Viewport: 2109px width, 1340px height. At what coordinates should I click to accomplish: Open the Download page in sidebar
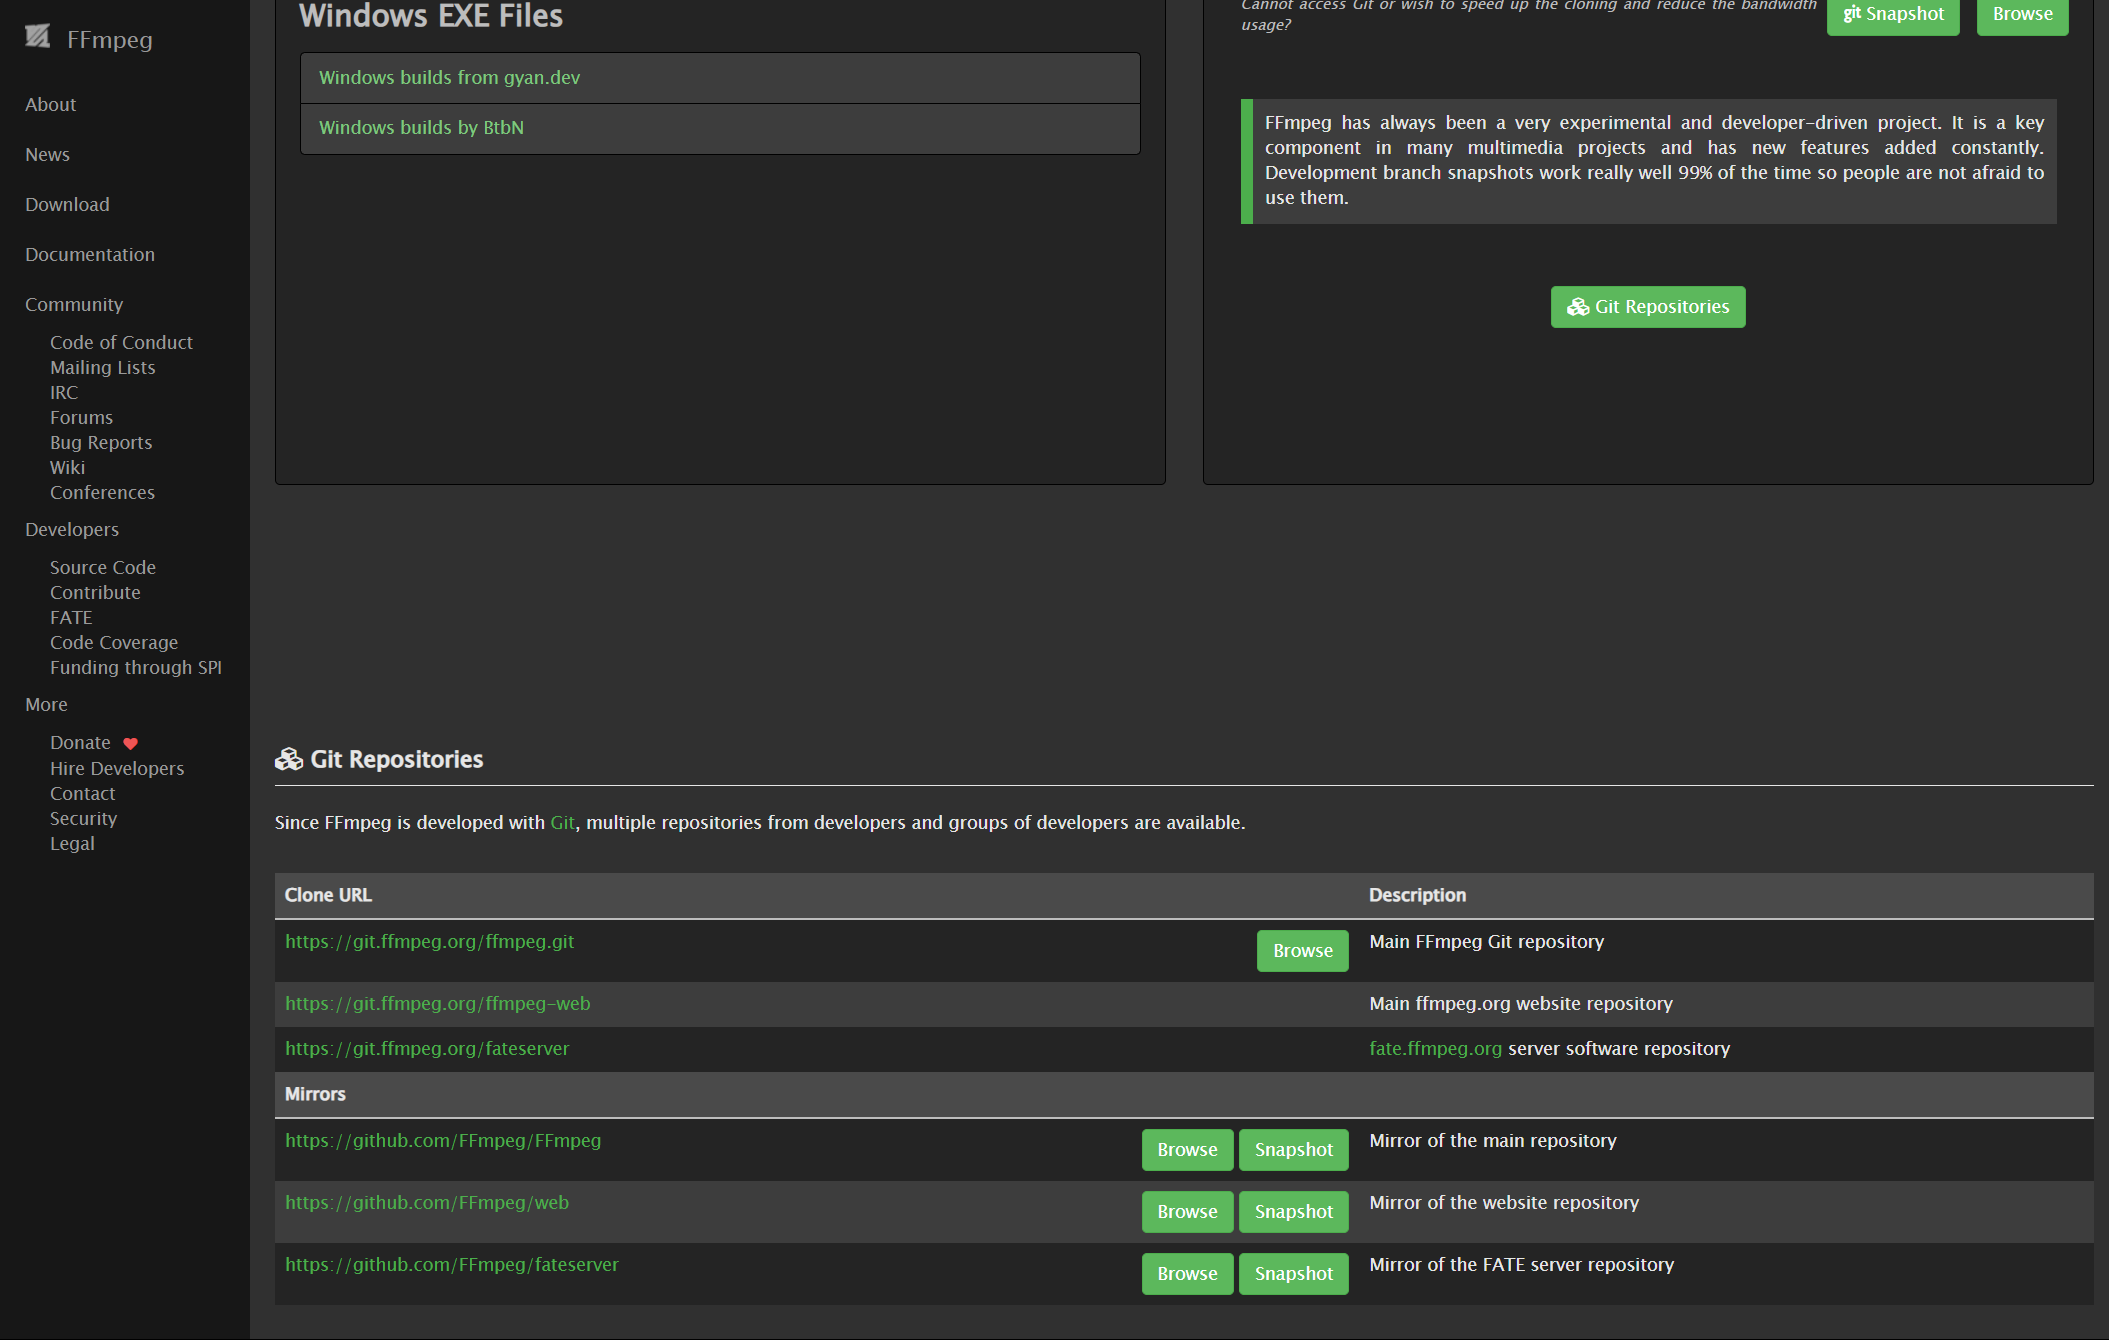[67, 204]
